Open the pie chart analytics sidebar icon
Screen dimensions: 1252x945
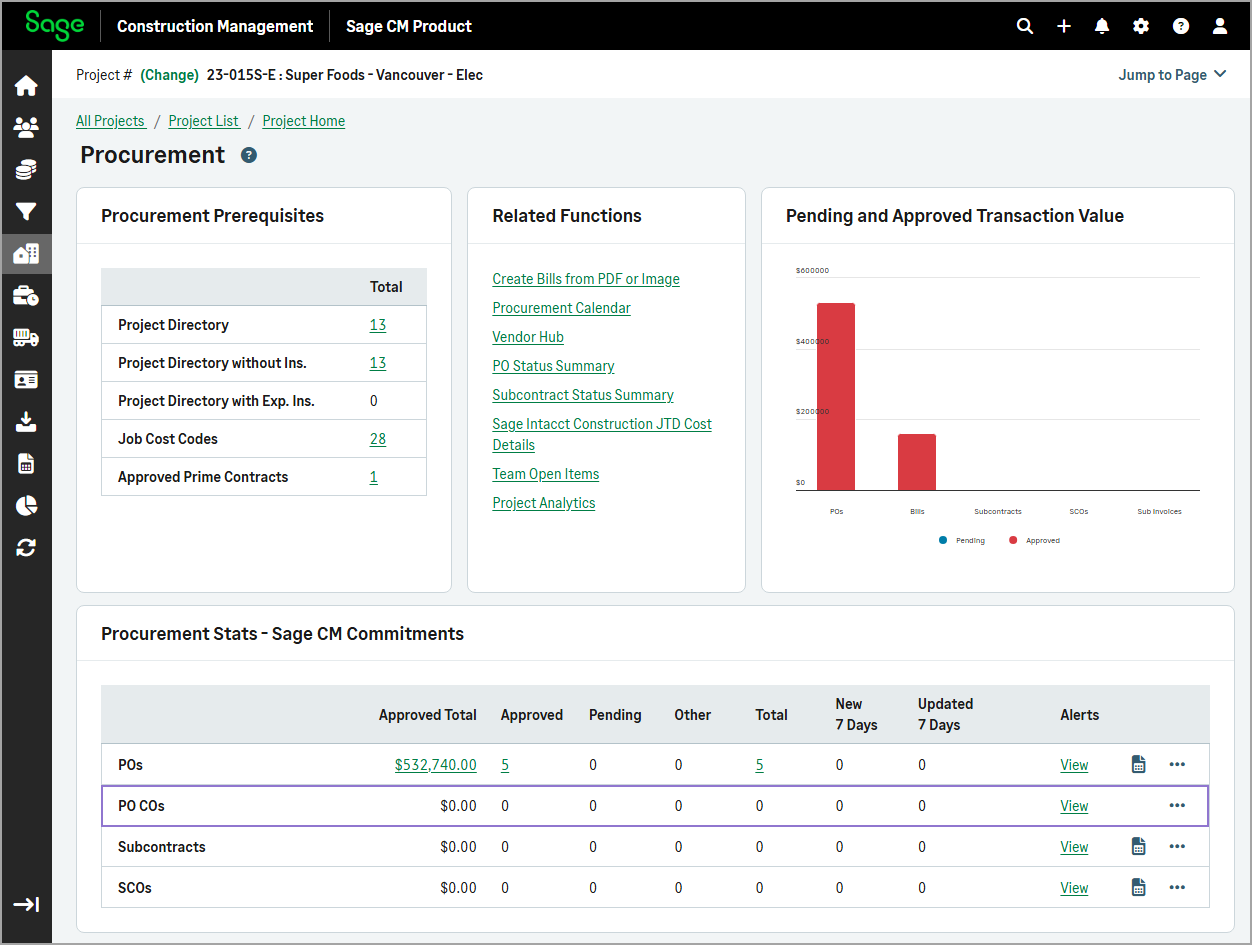point(26,506)
